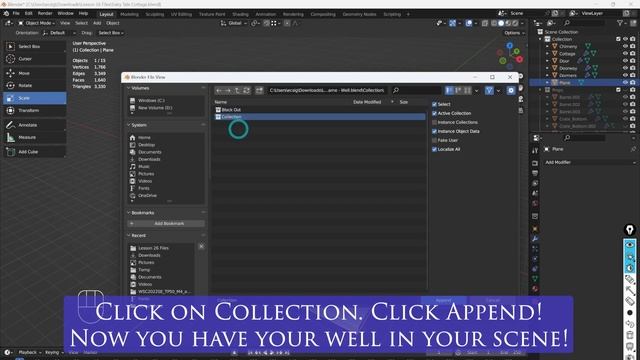Image resolution: width=640 pixels, height=360 pixels.
Task: Refresh the File View listing
Action: click(x=246, y=90)
